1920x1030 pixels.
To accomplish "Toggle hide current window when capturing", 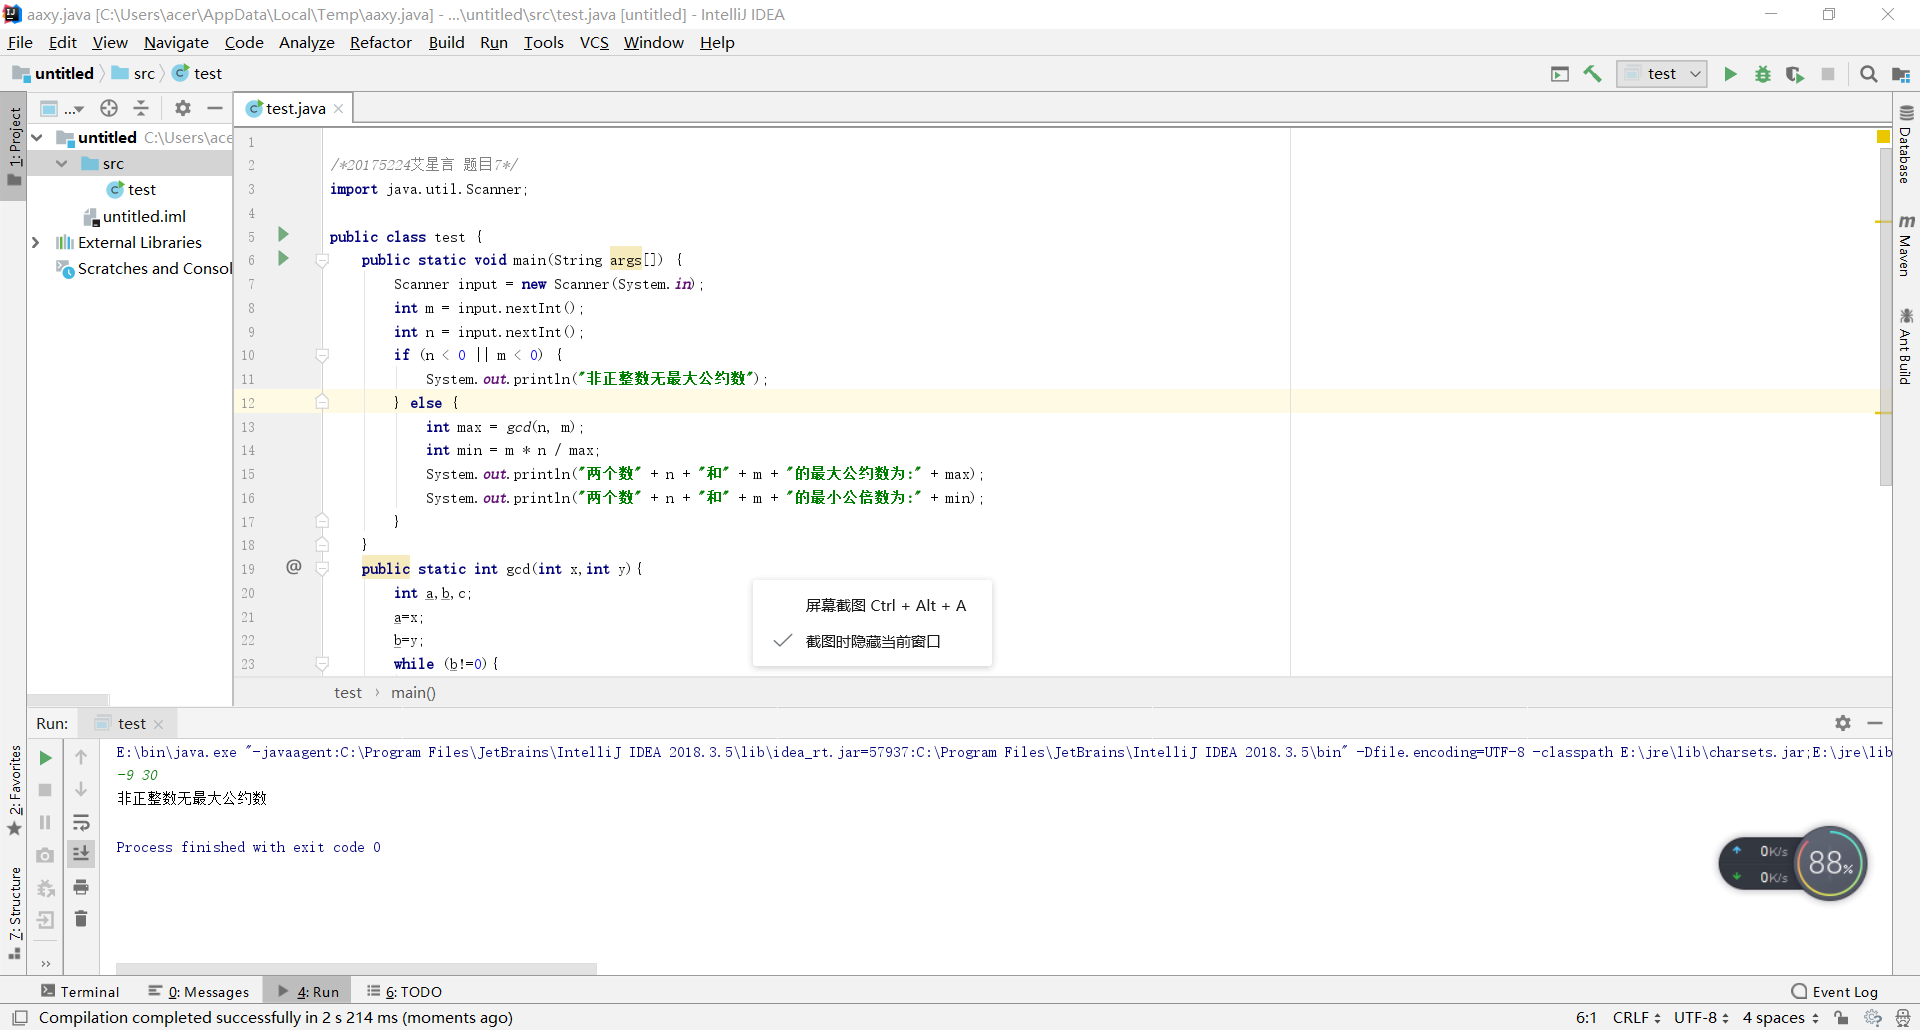I will point(872,642).
